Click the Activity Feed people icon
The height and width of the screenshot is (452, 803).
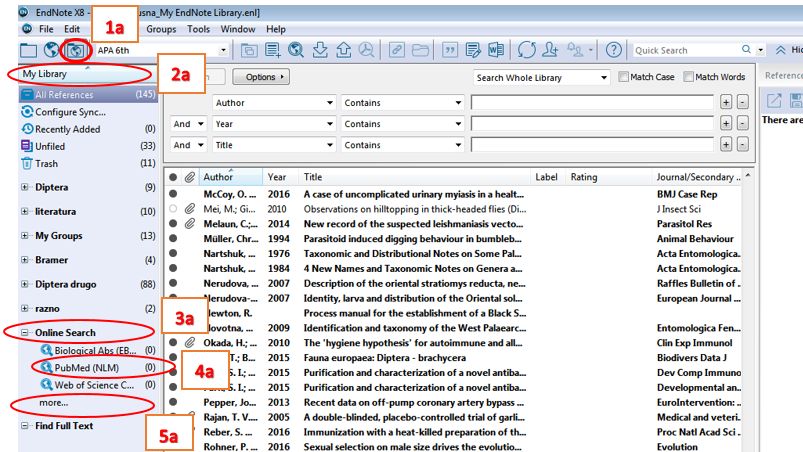[575, 50]
